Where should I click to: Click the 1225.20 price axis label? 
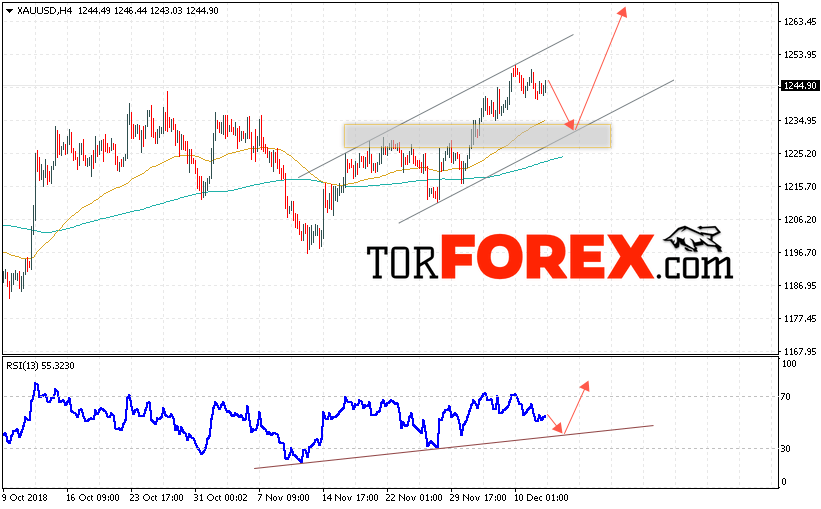pos(800,153)
